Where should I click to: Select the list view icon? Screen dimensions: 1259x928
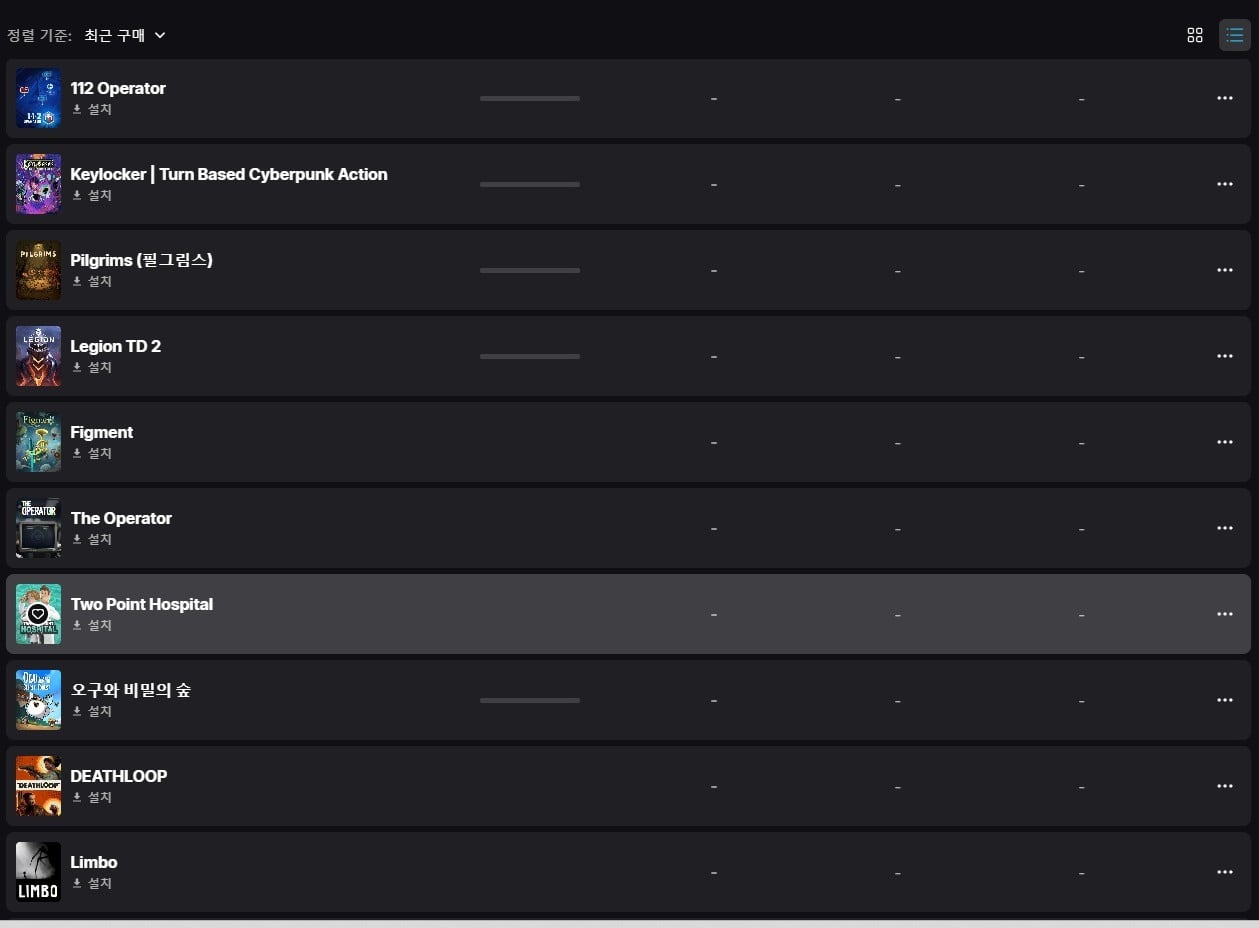(x=1235, y=35)
